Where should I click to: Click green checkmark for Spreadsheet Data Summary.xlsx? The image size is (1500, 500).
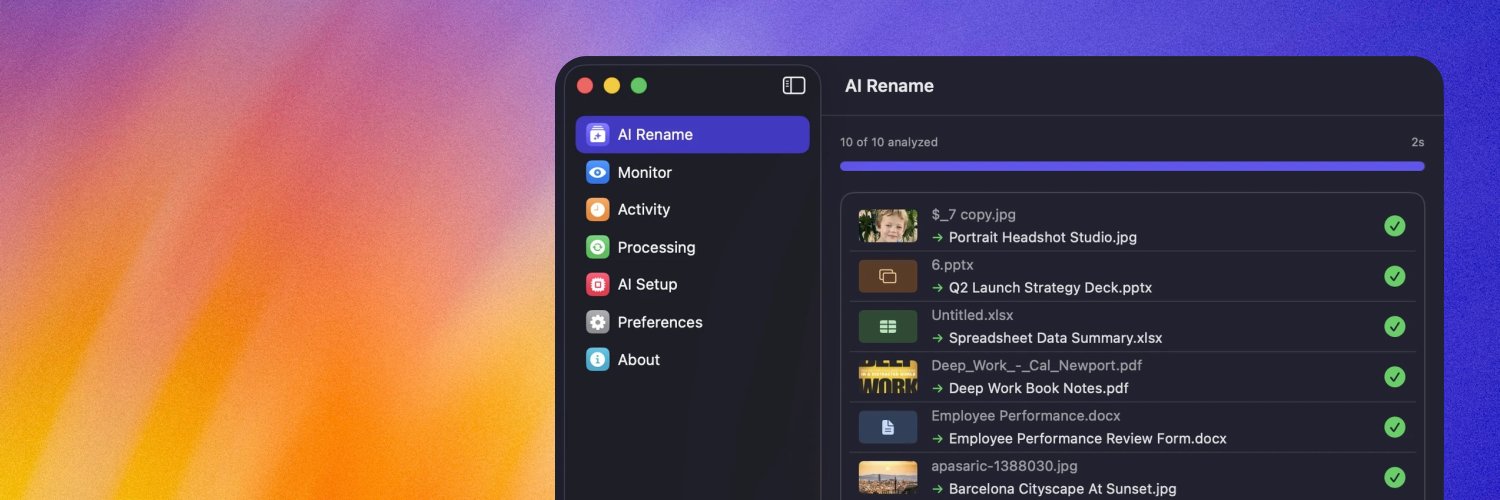click(x=1395, y=326)
